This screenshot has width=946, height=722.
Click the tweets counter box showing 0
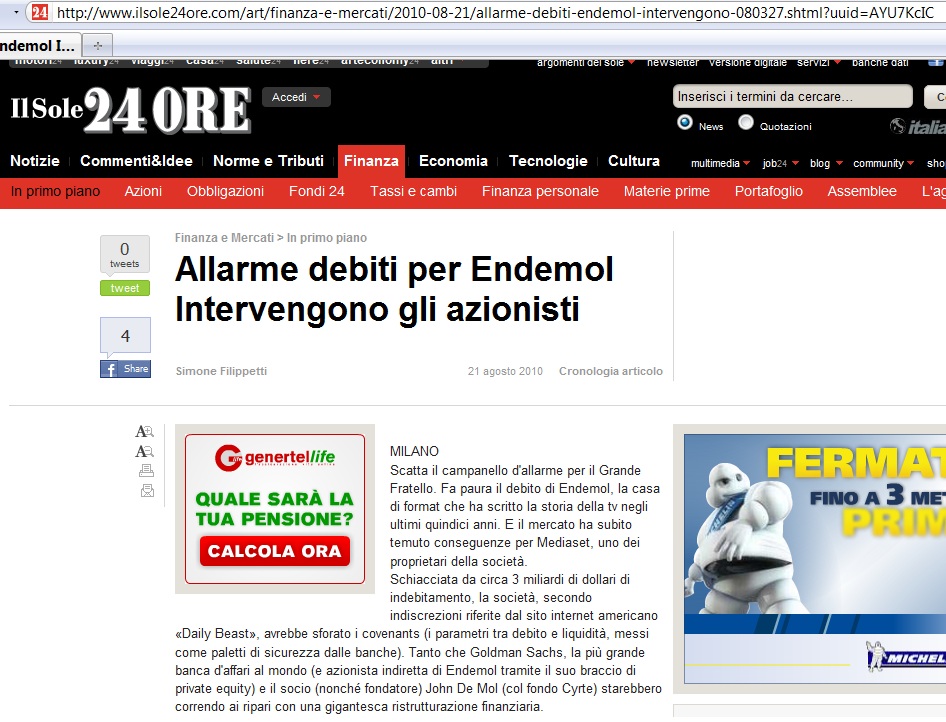[x=125, y=254]
